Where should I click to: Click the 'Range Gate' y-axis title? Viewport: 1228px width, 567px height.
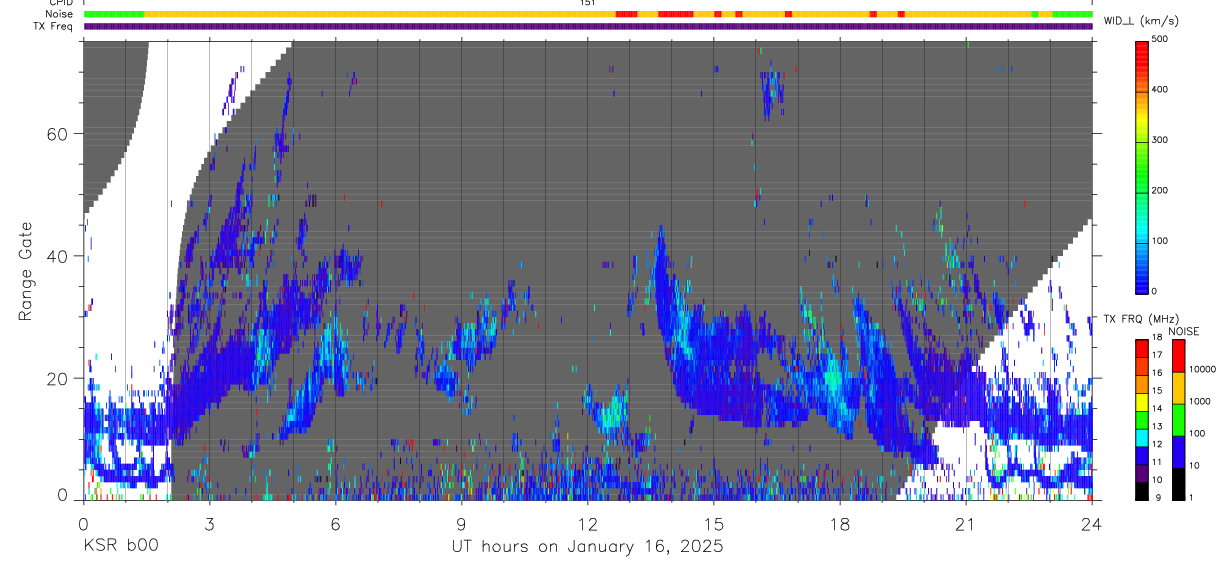pos(25,271)
